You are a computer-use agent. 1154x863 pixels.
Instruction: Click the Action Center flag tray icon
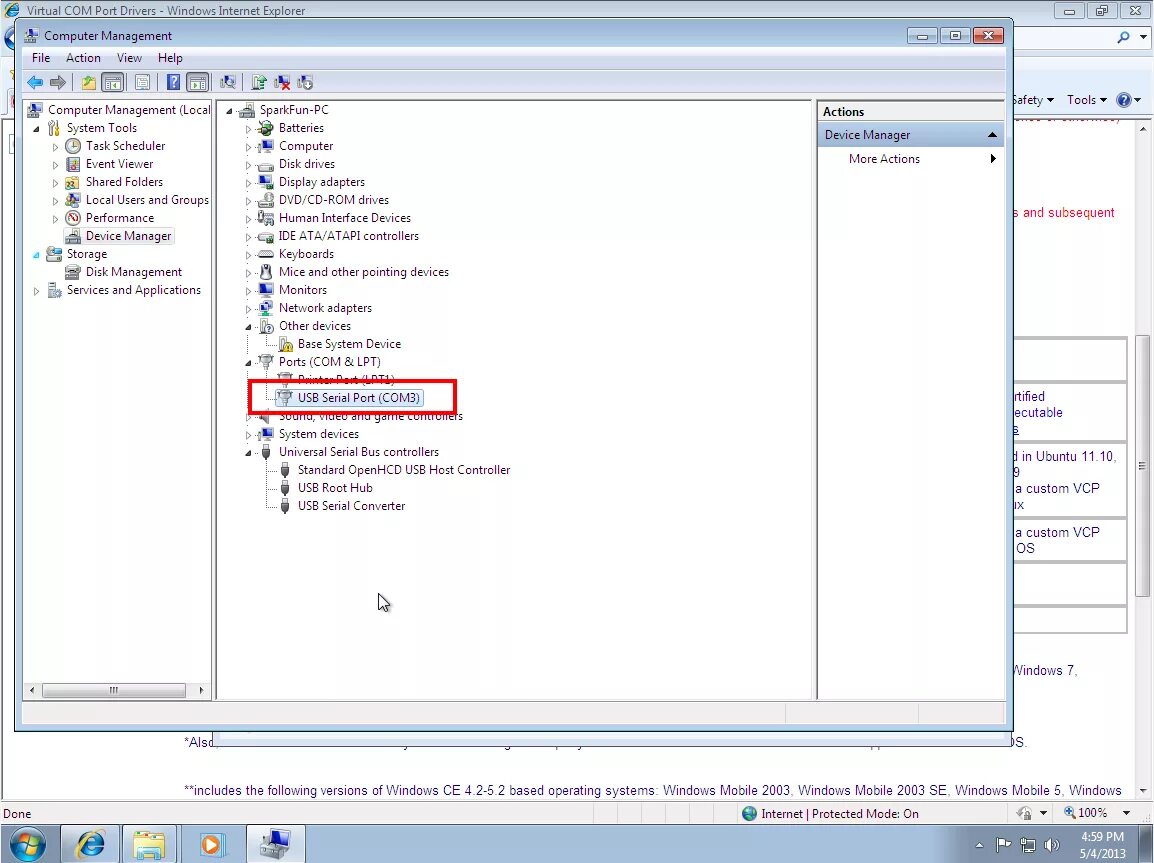pos(1002,845)
